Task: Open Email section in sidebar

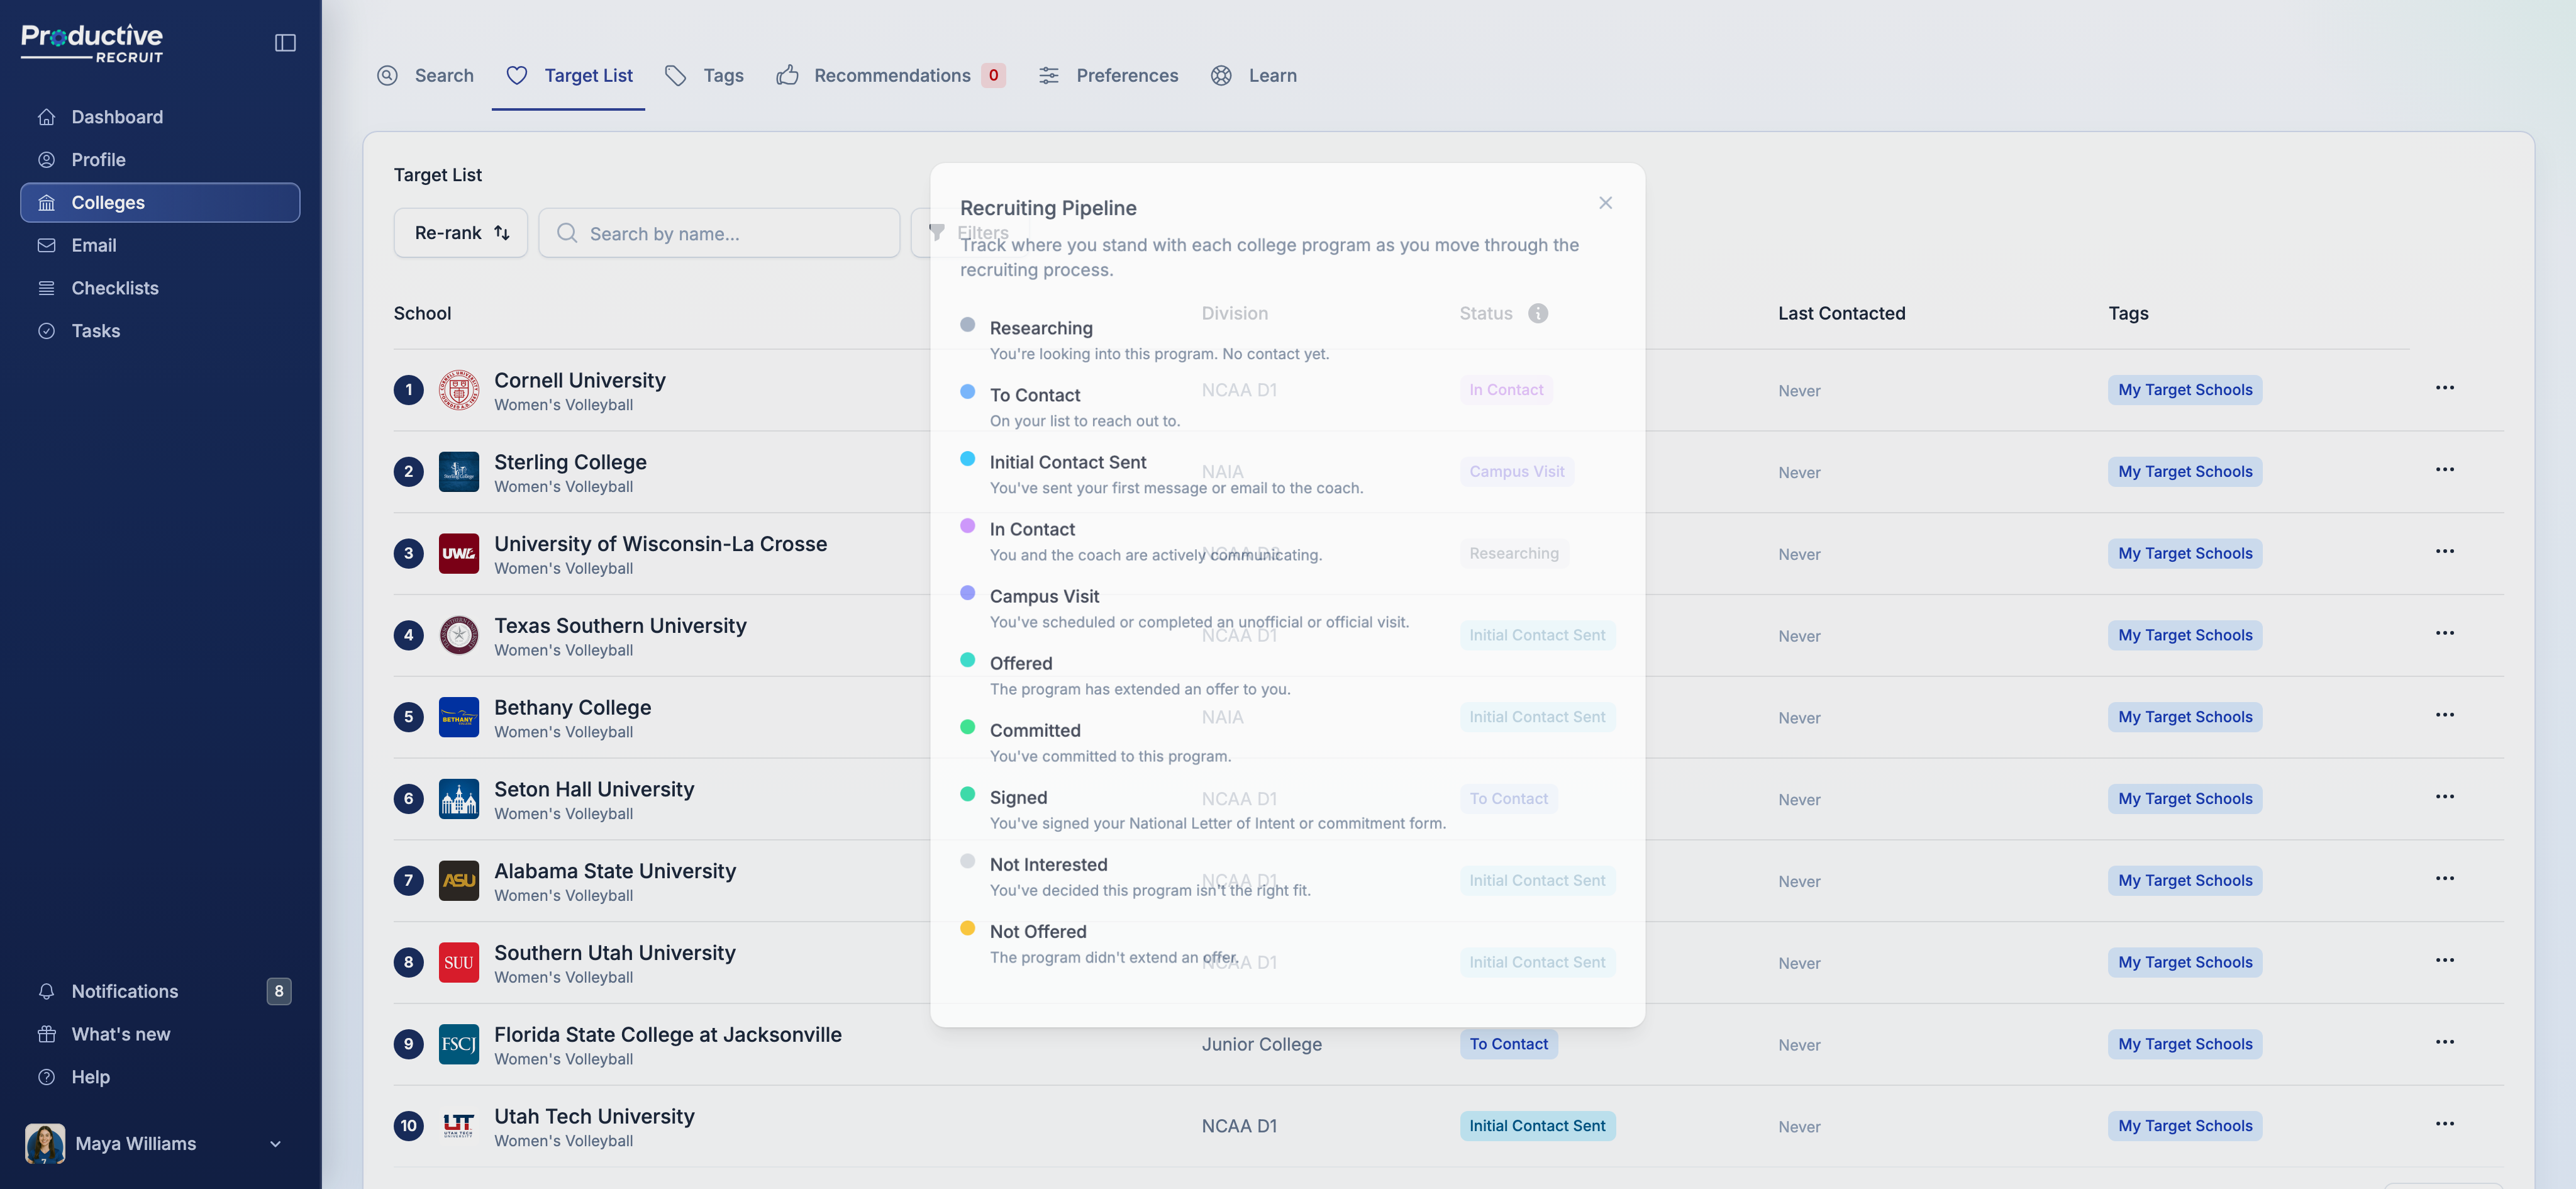Action: tap(160, 245)
